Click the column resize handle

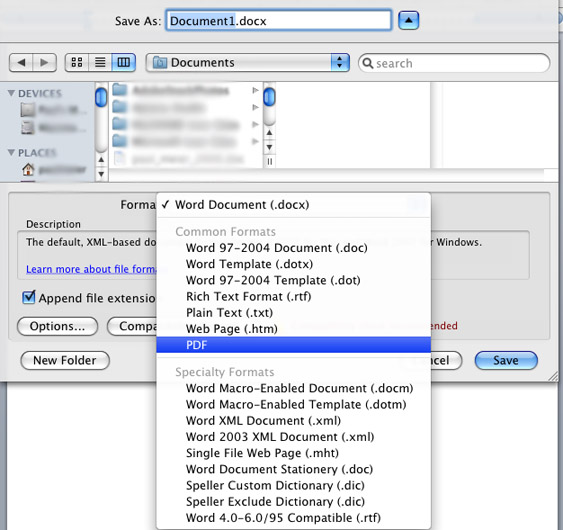[x=269, y=162]
